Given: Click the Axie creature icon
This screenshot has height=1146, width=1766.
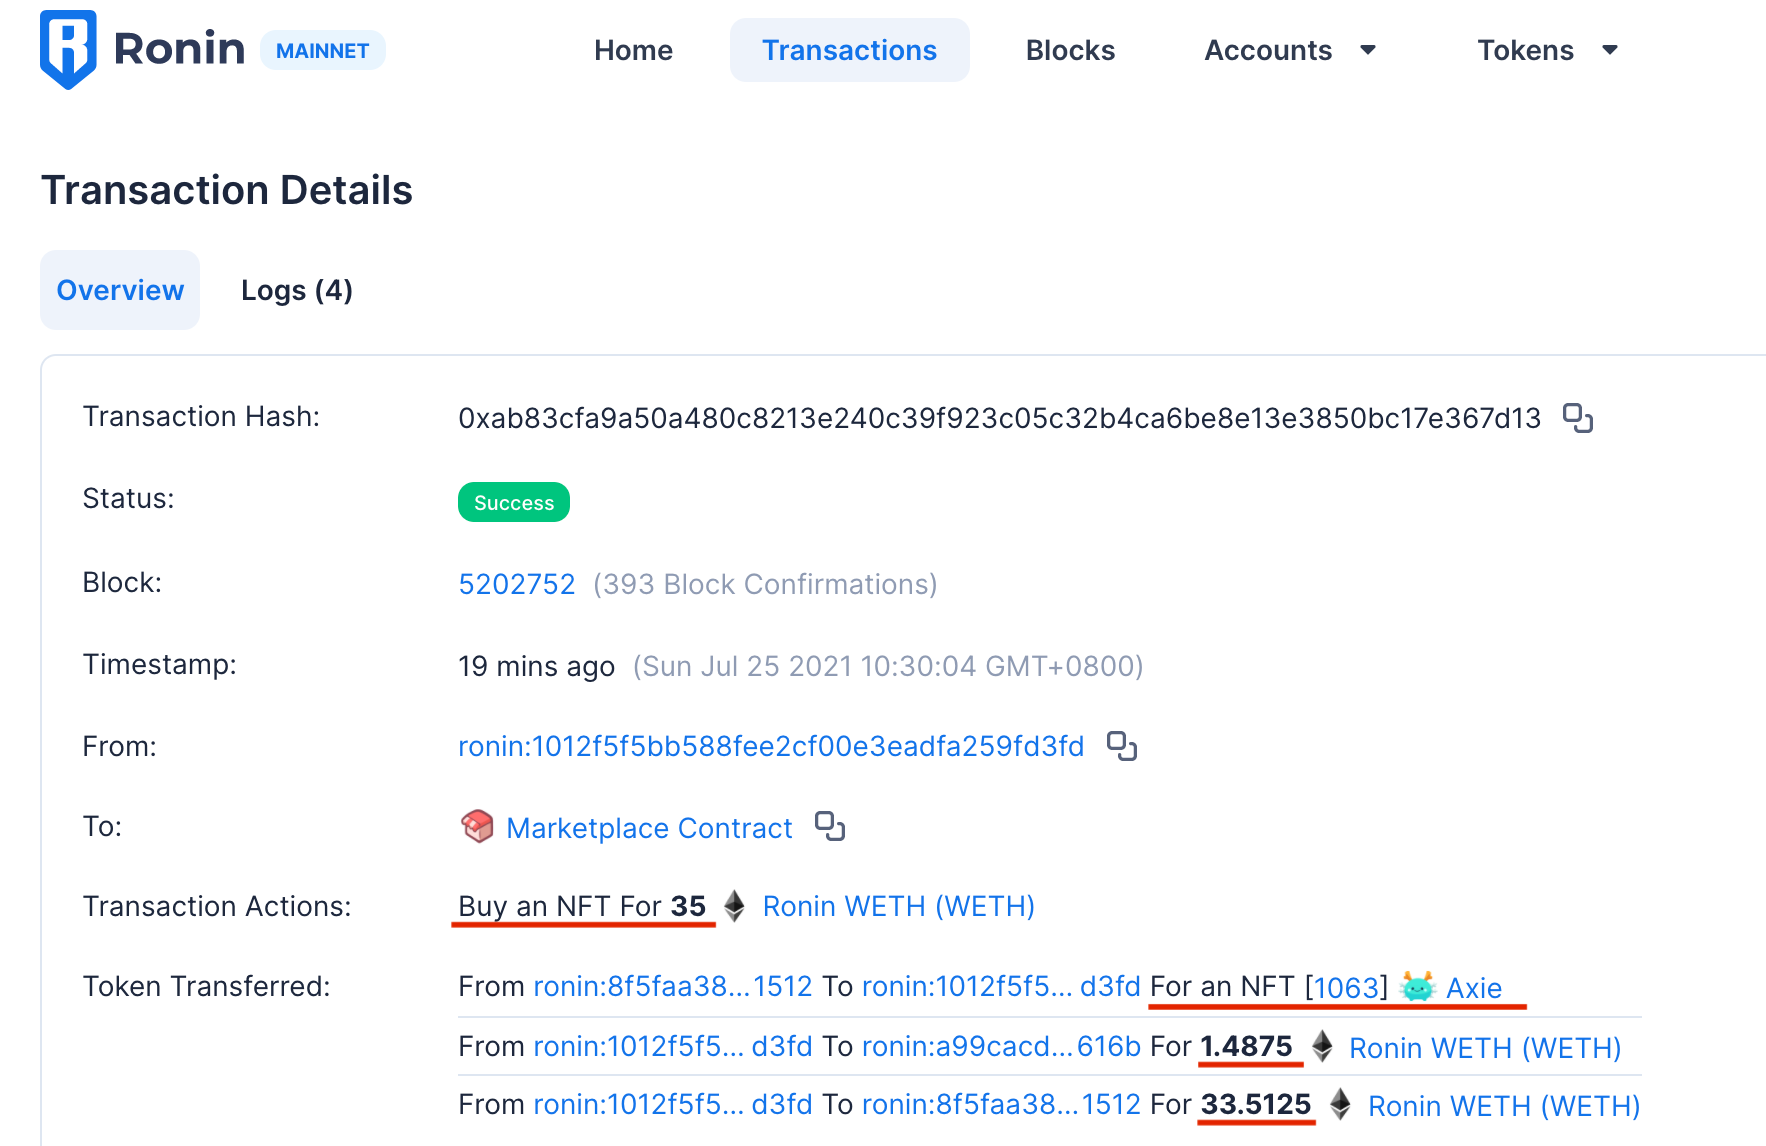Looking at the screenshot, I should coord(1418,987).
